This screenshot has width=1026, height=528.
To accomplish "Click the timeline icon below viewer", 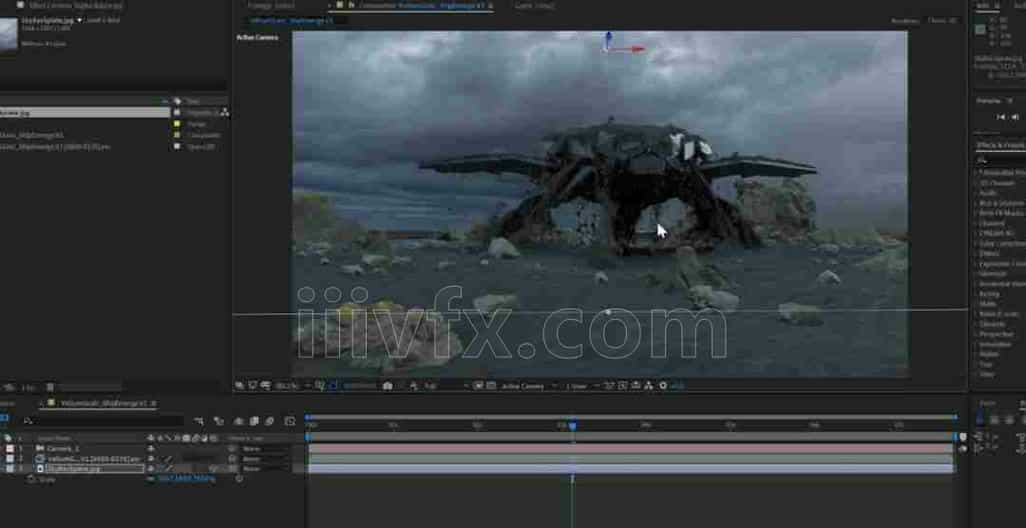I will point(636,386).
